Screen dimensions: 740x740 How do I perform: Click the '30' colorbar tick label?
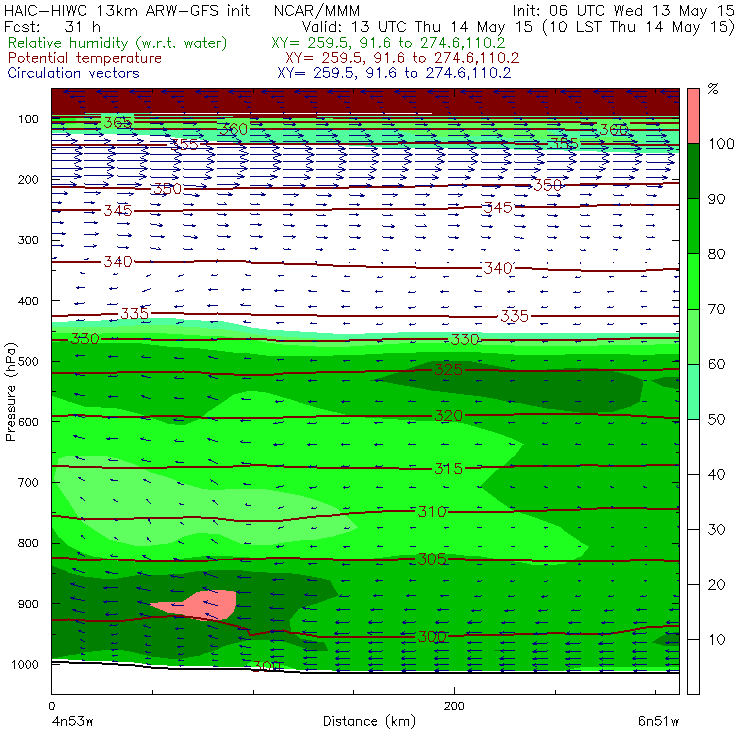click(716, 530)
